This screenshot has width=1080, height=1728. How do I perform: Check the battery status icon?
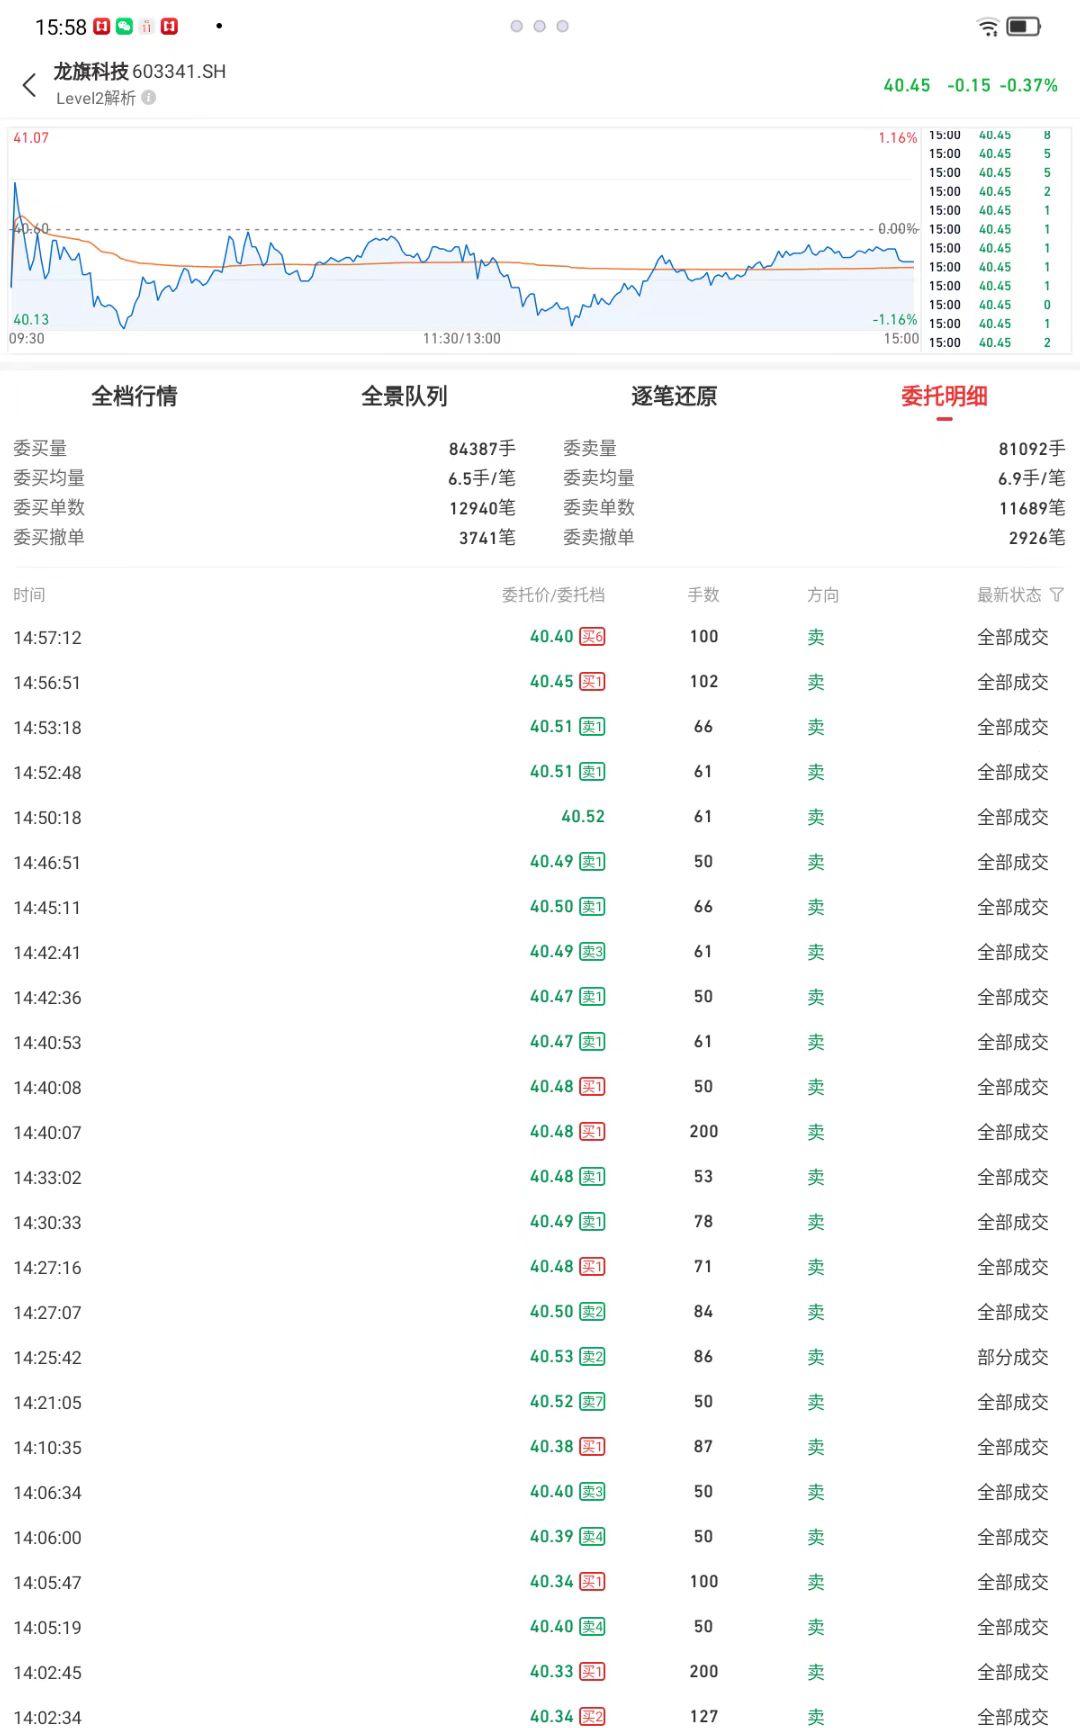[1024, 27]
